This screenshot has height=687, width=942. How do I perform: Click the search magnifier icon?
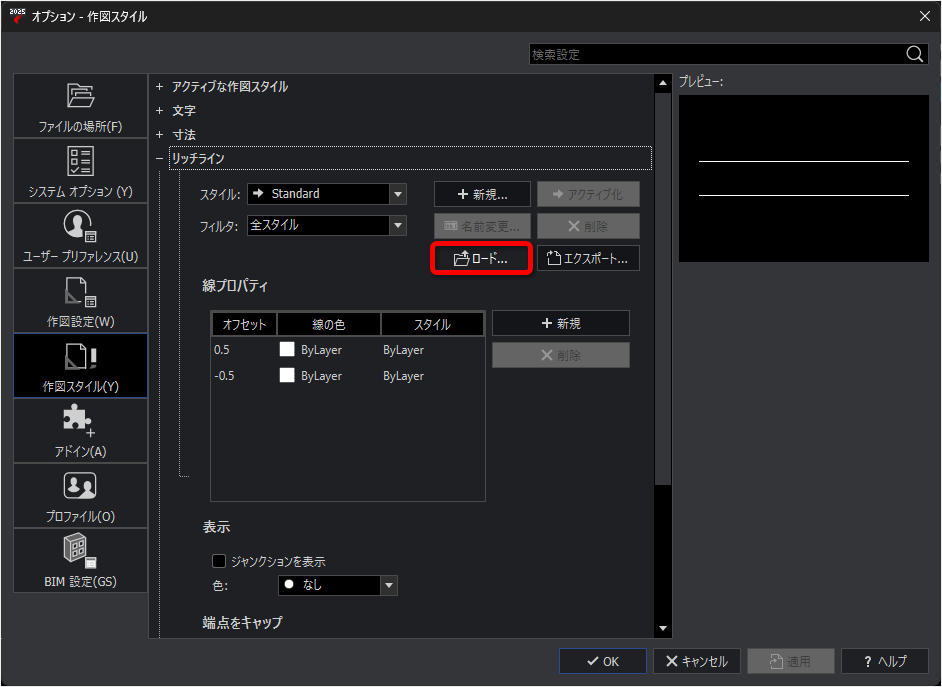[x=914, y=54]
